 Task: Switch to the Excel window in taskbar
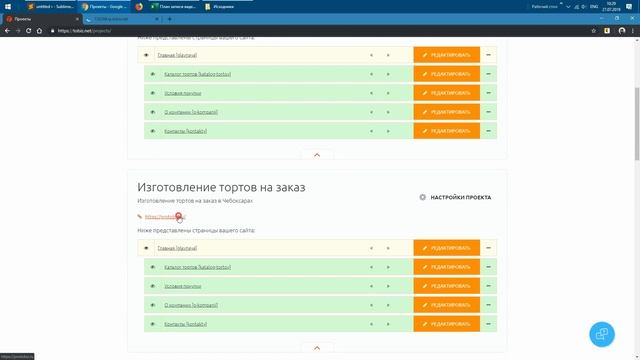(173, 7)
